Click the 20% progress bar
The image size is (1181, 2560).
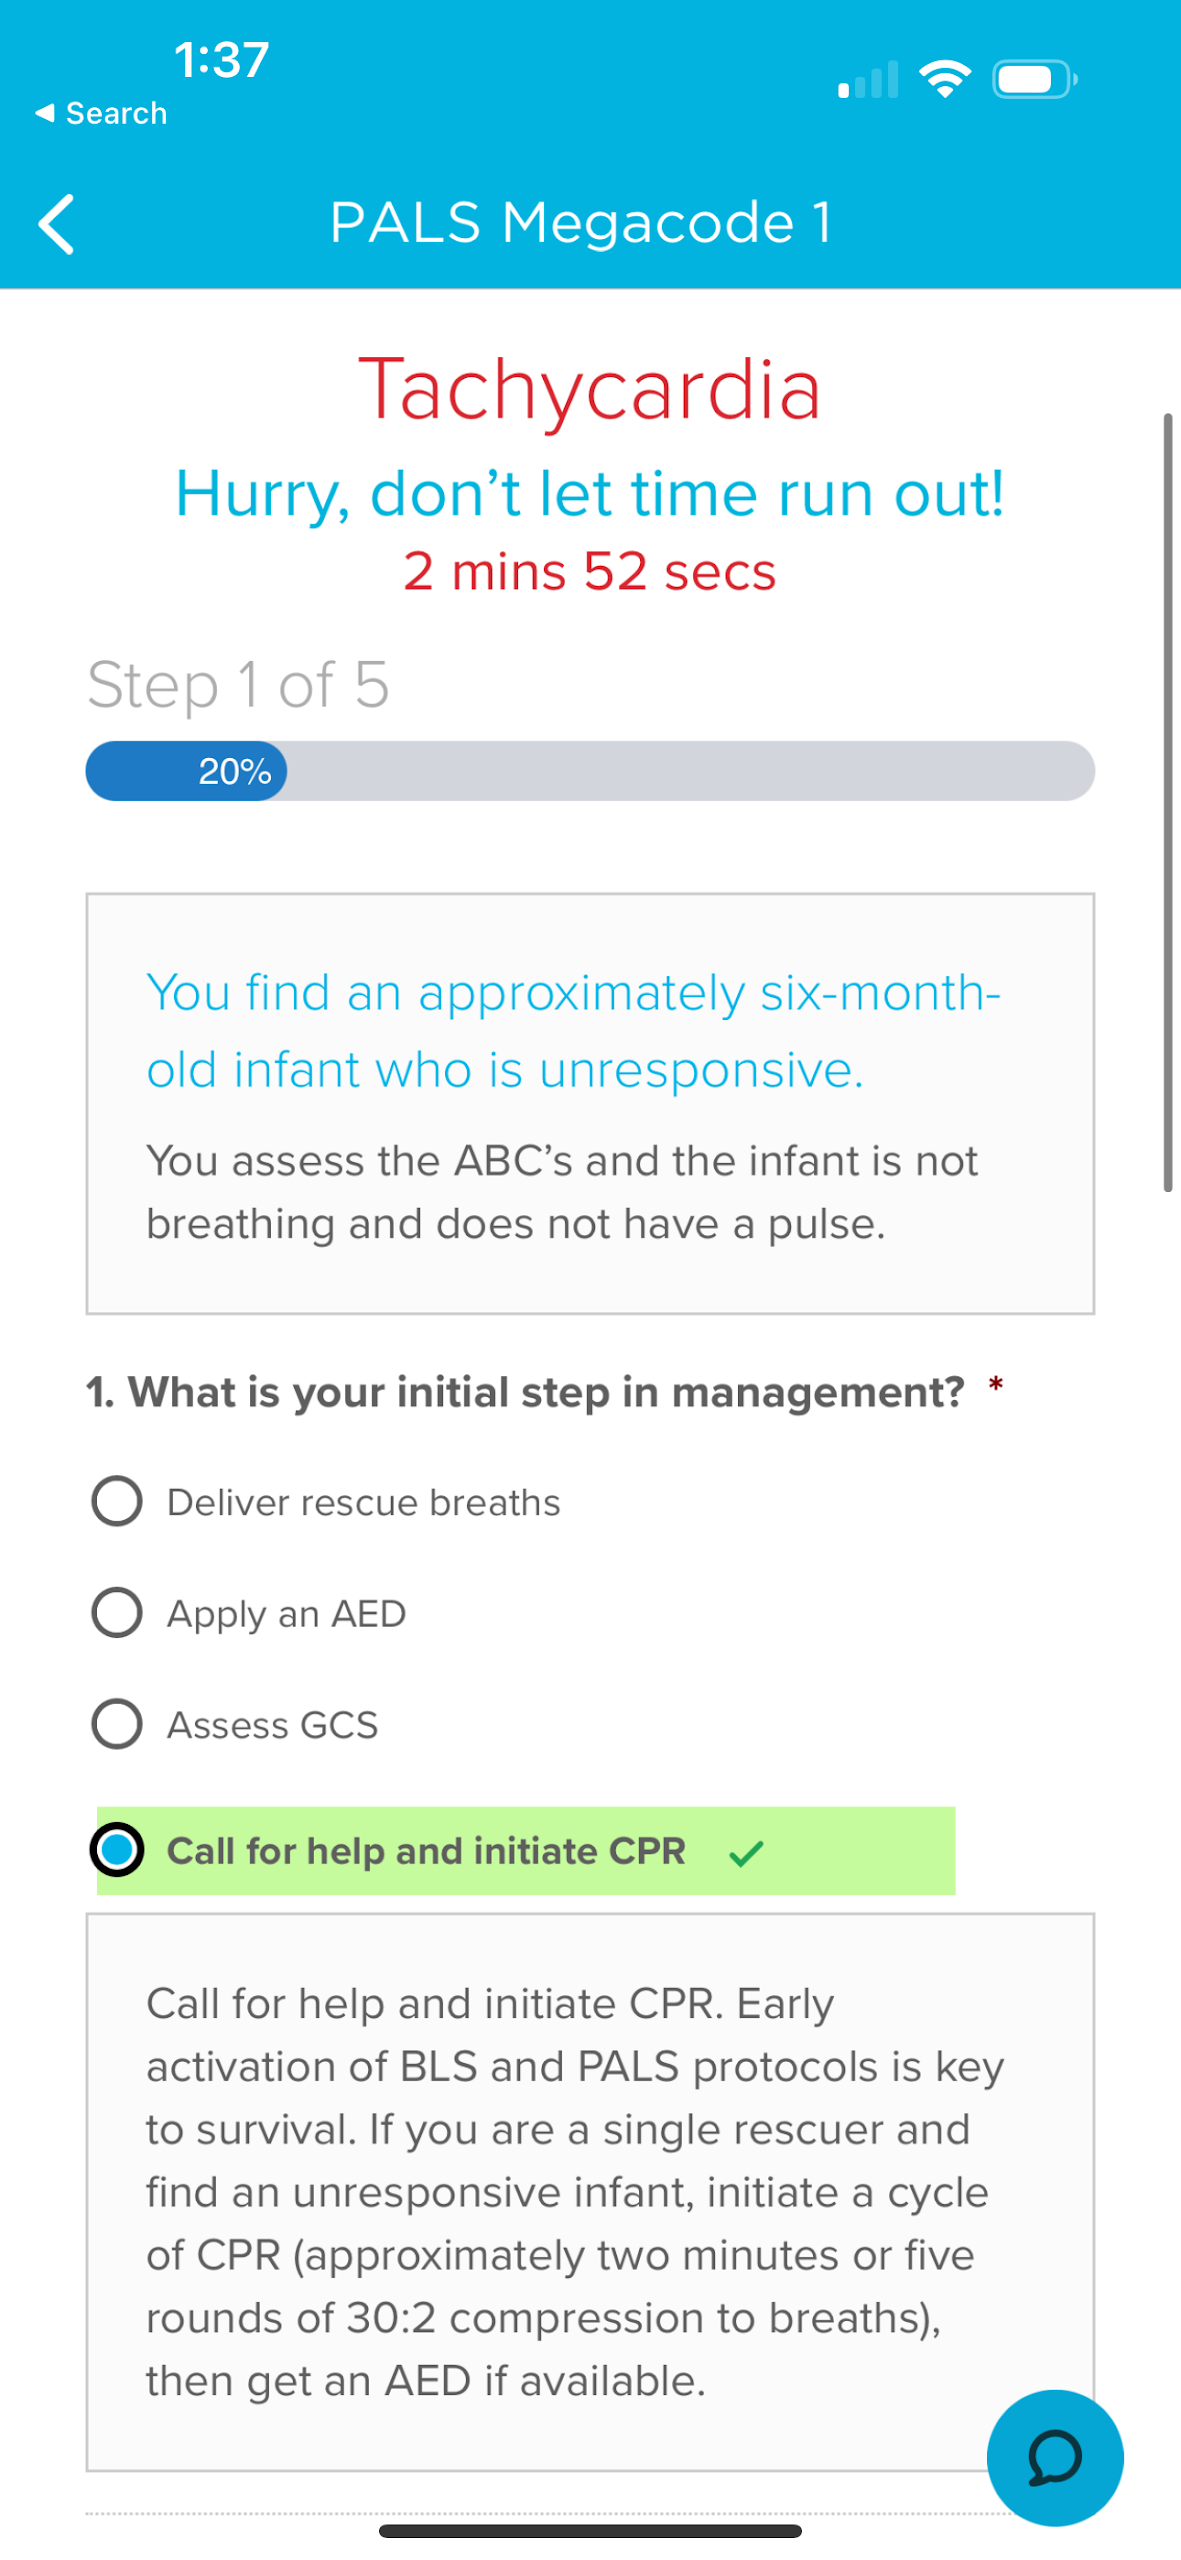[590, 771]
